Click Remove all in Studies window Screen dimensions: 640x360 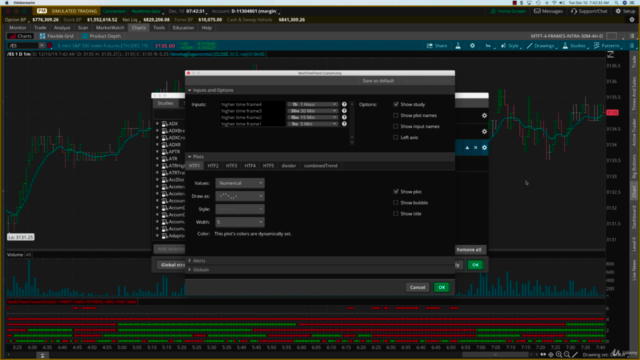click(469, 249)
